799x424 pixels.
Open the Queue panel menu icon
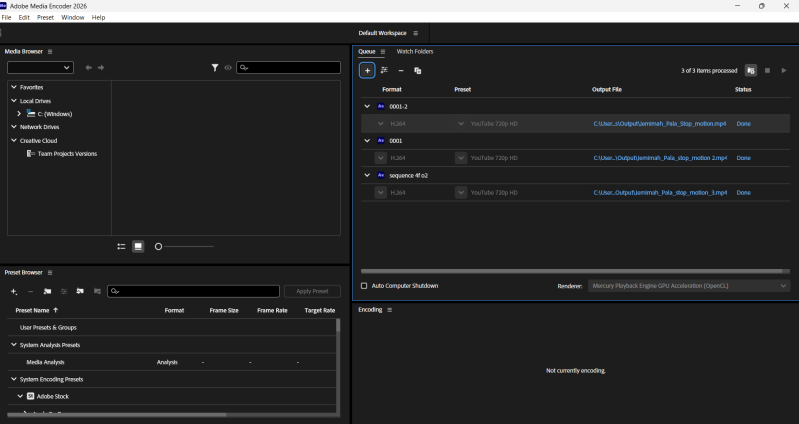click(x=383, y=51)
